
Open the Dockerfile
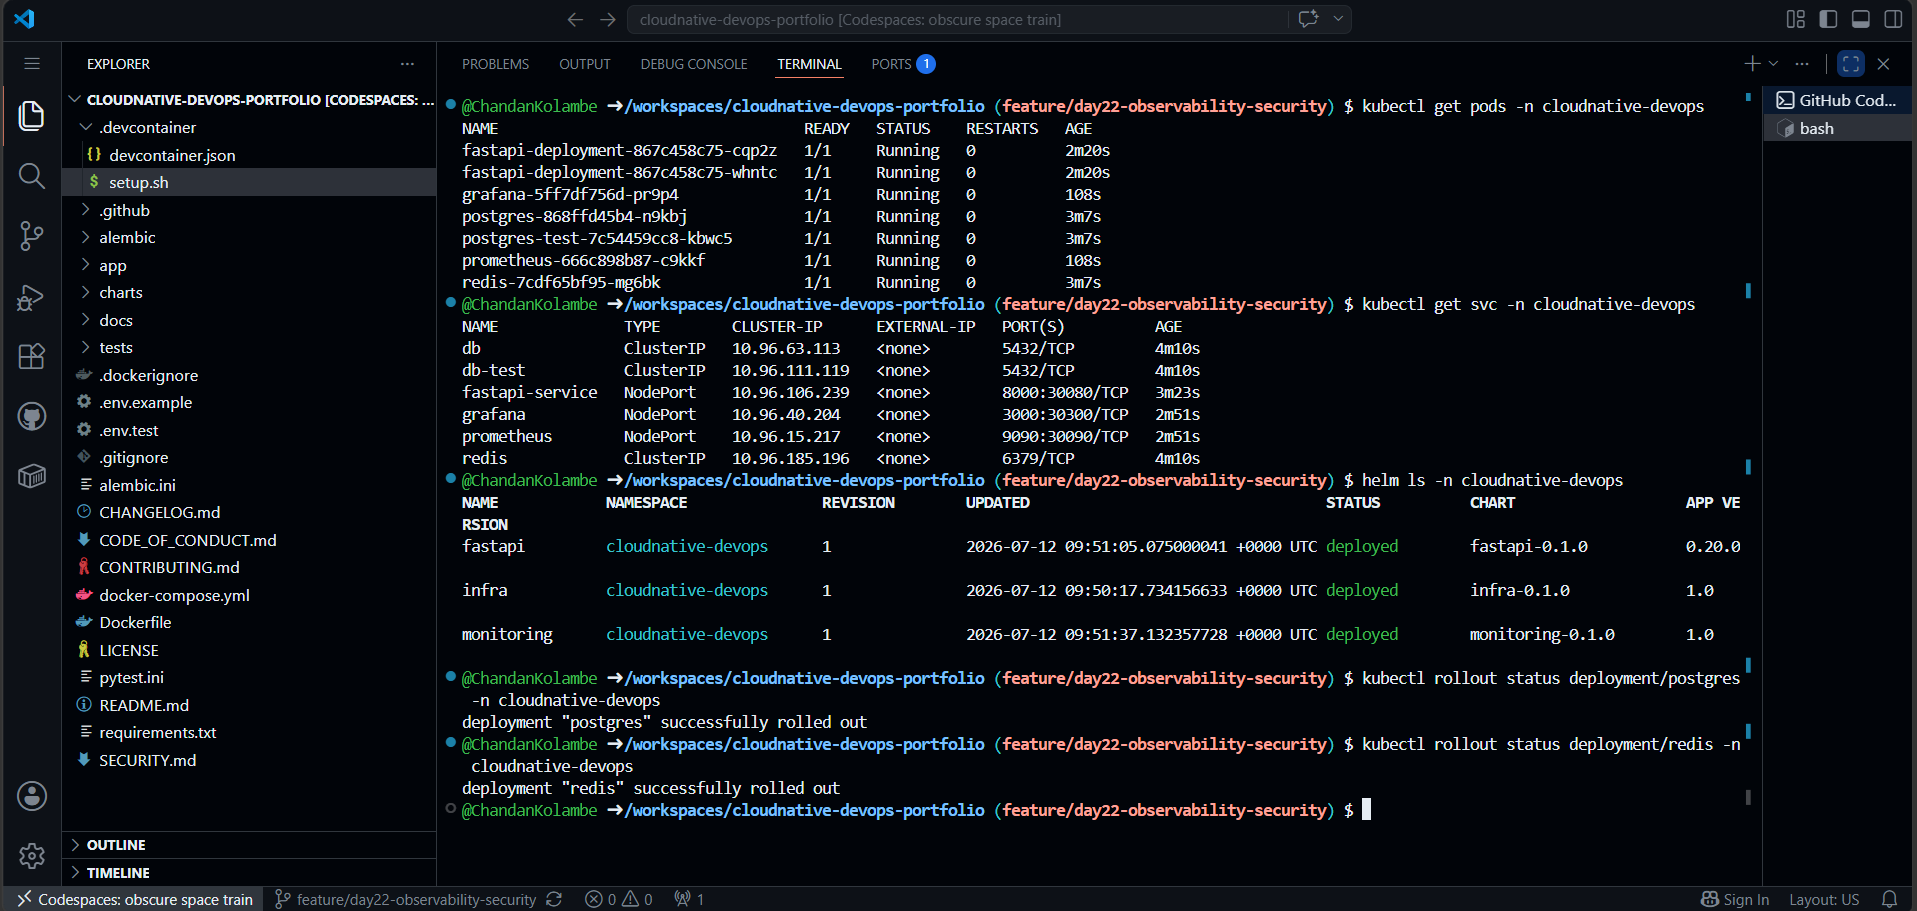tap(249, 622)
